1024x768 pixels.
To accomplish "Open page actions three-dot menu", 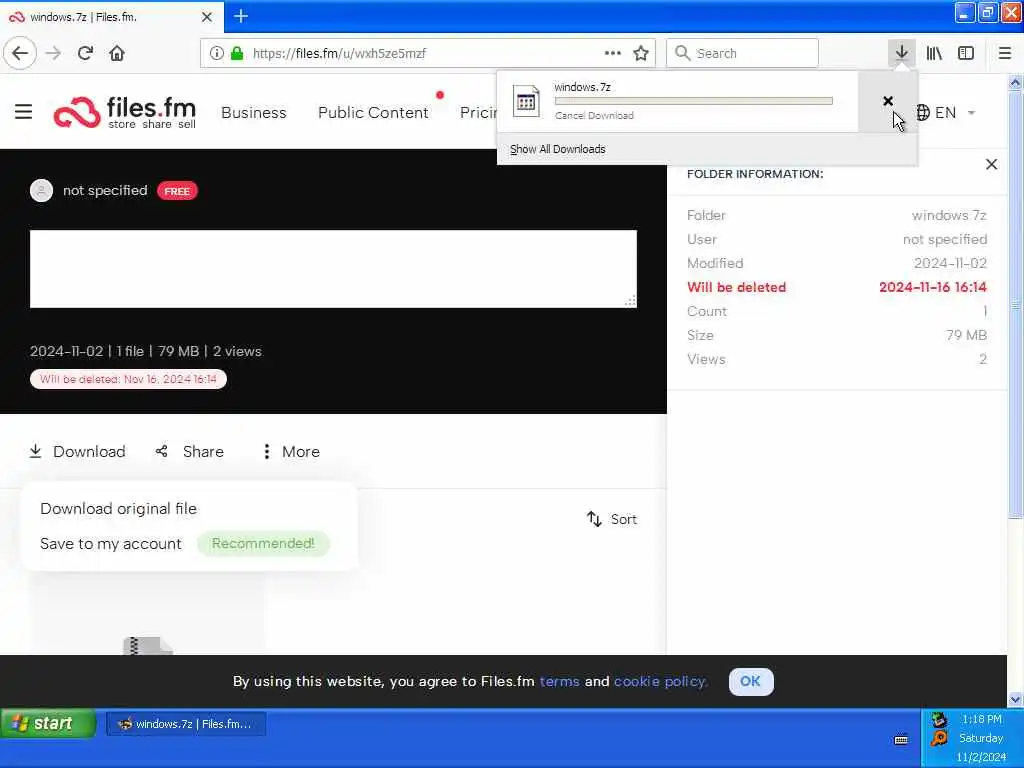I will (x=613, y=53).
